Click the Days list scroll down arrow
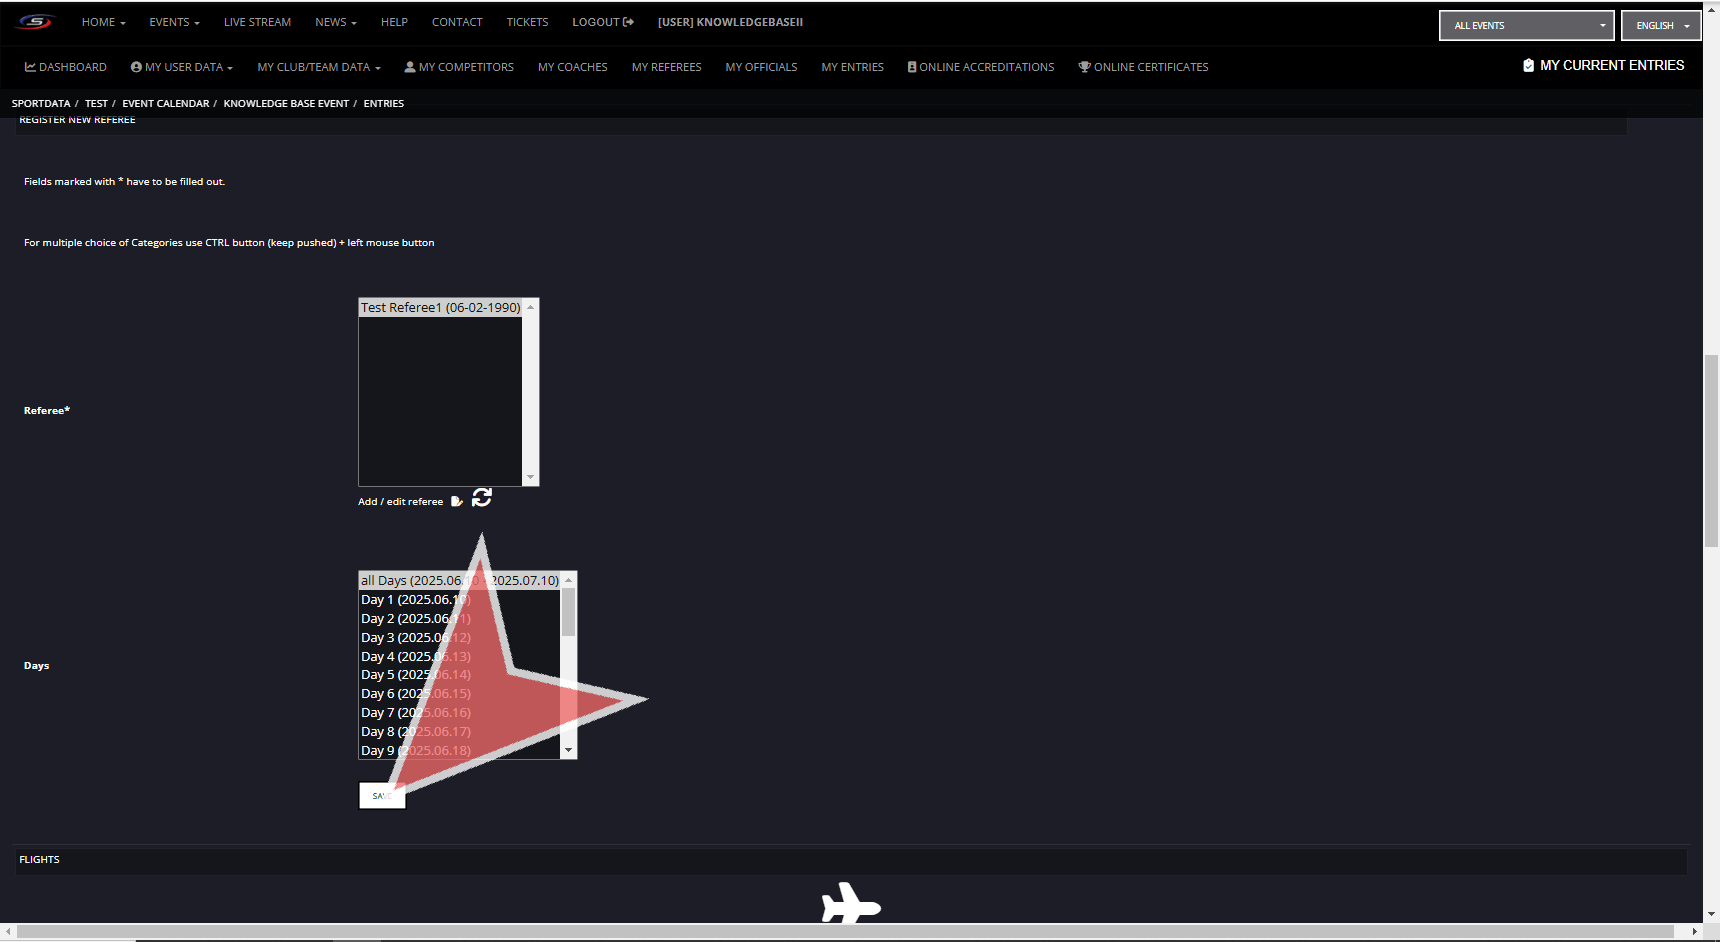 tap(568, 750)
